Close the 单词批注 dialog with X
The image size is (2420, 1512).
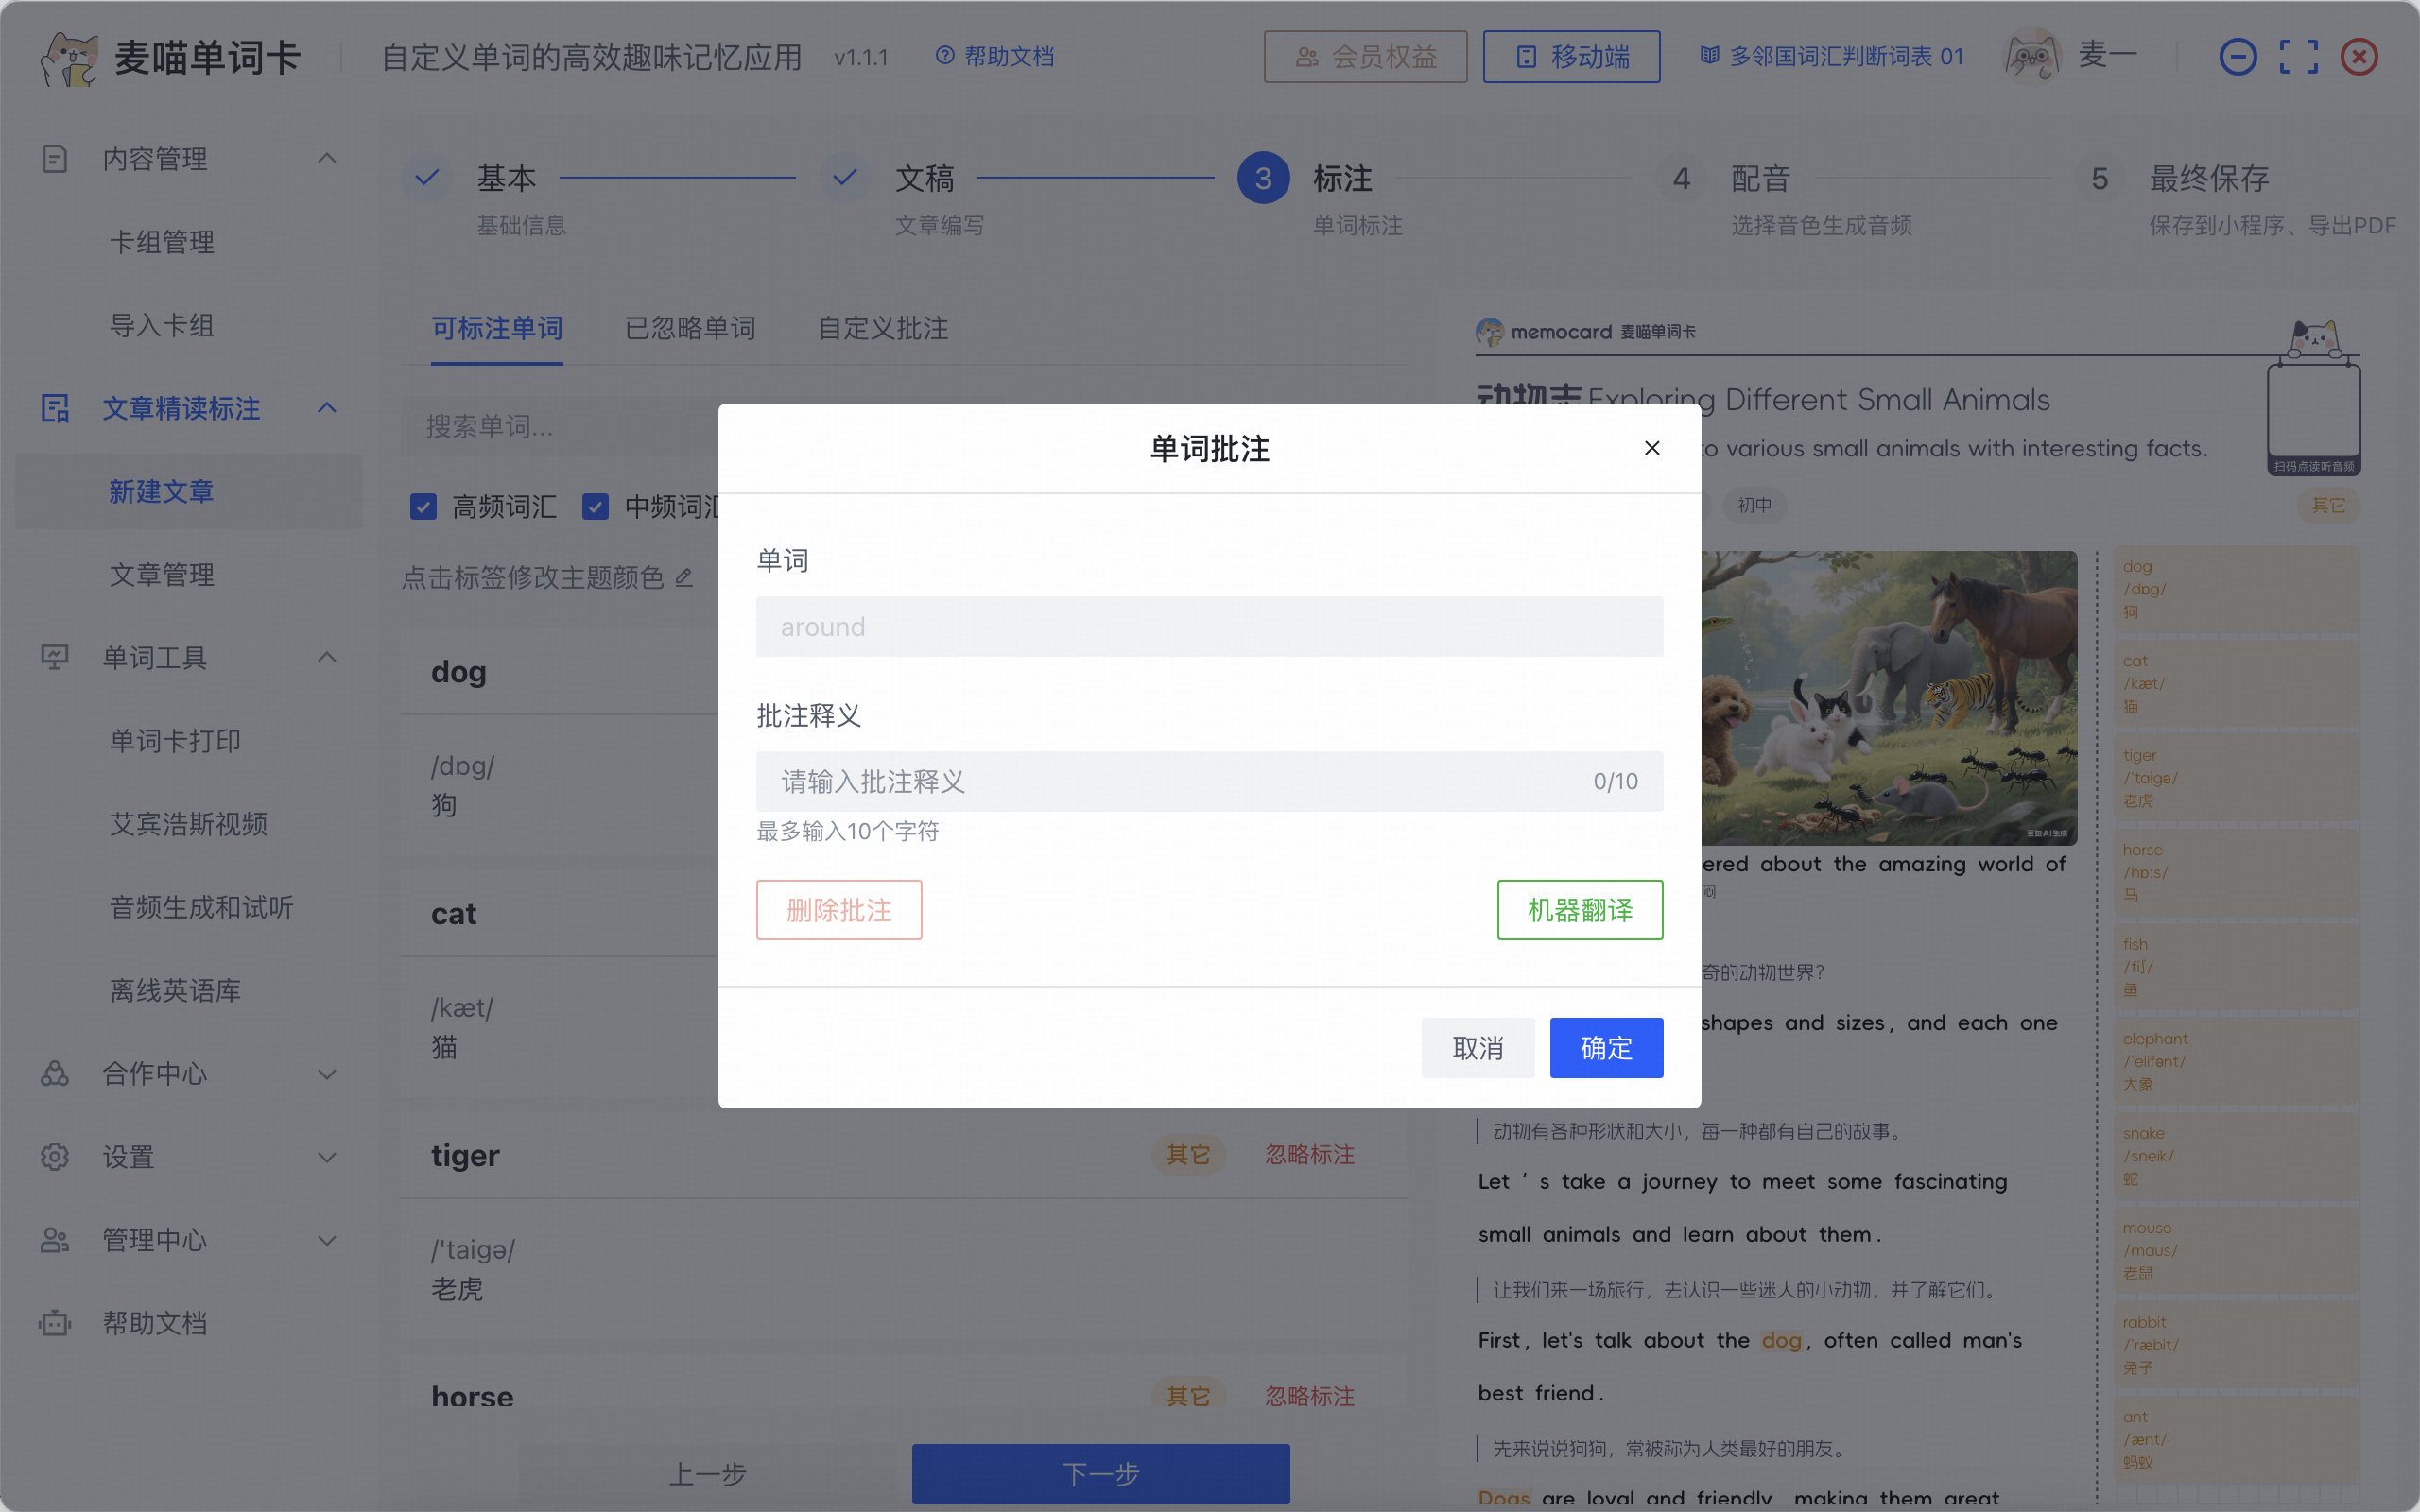(1652, 448)
